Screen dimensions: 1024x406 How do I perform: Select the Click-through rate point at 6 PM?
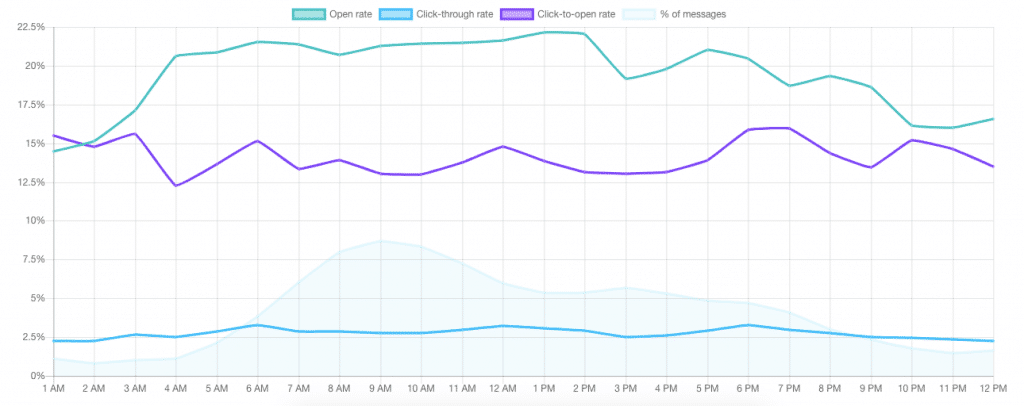[x=749, y=325]
